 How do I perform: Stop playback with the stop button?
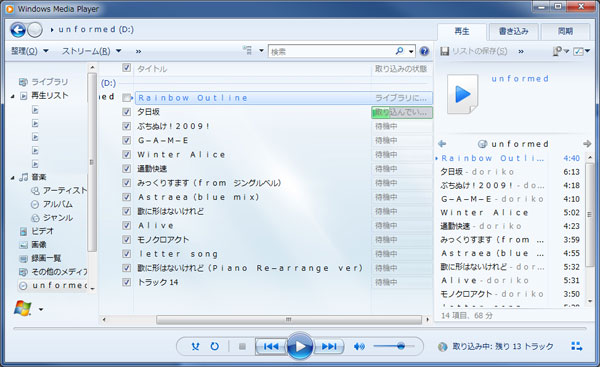coord(242,346)
